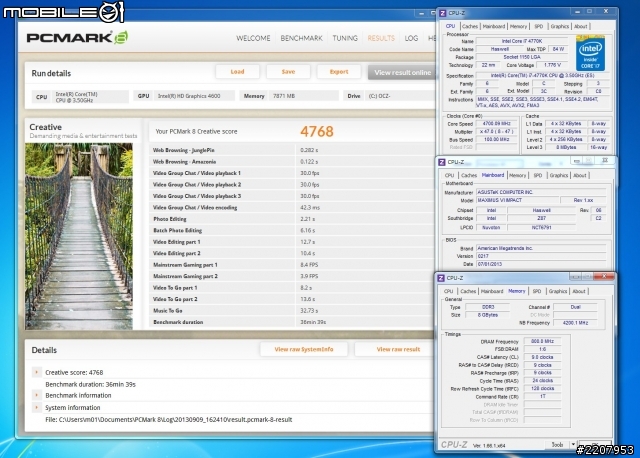Open Mainboard tab in bottom CPU-Z window
640x458 pixels.
(492, 291)
